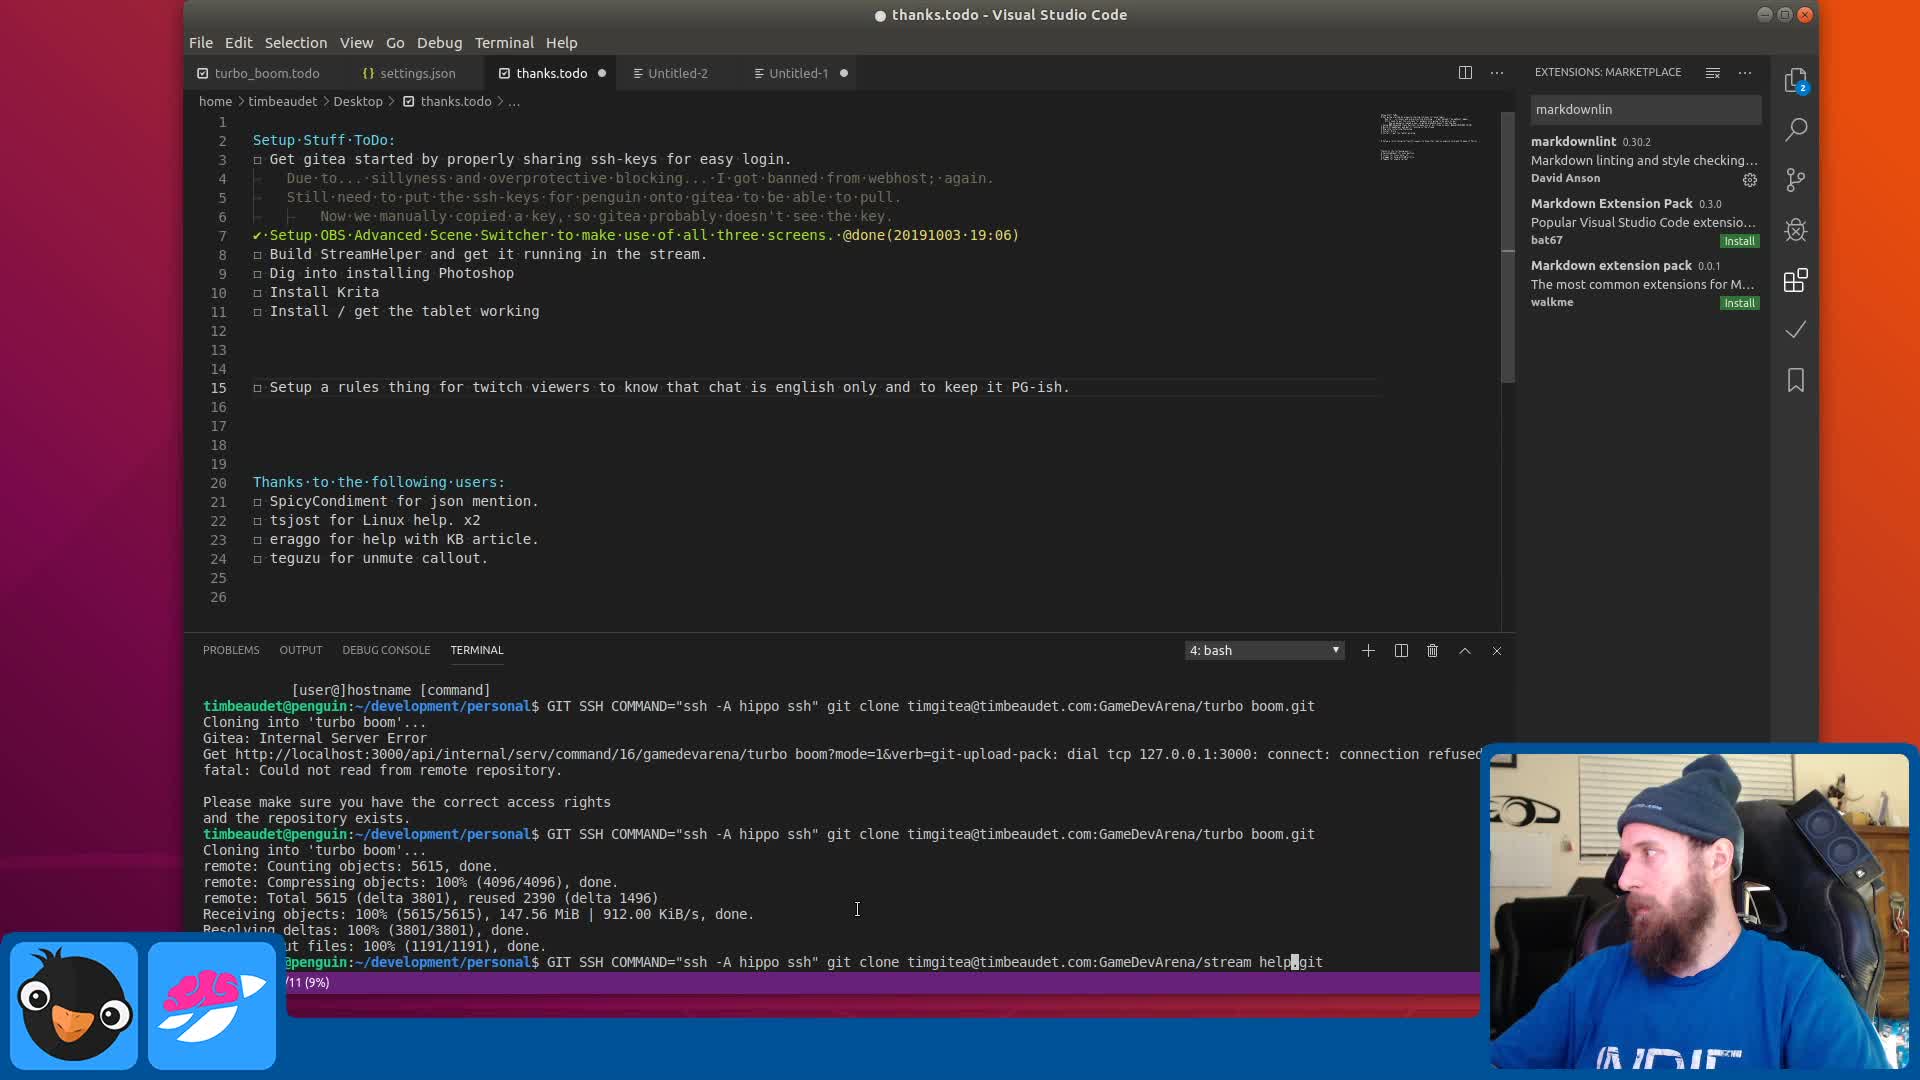
Task: Click marketplace search field with markdownlin
Action: [x=1645, y=109]
